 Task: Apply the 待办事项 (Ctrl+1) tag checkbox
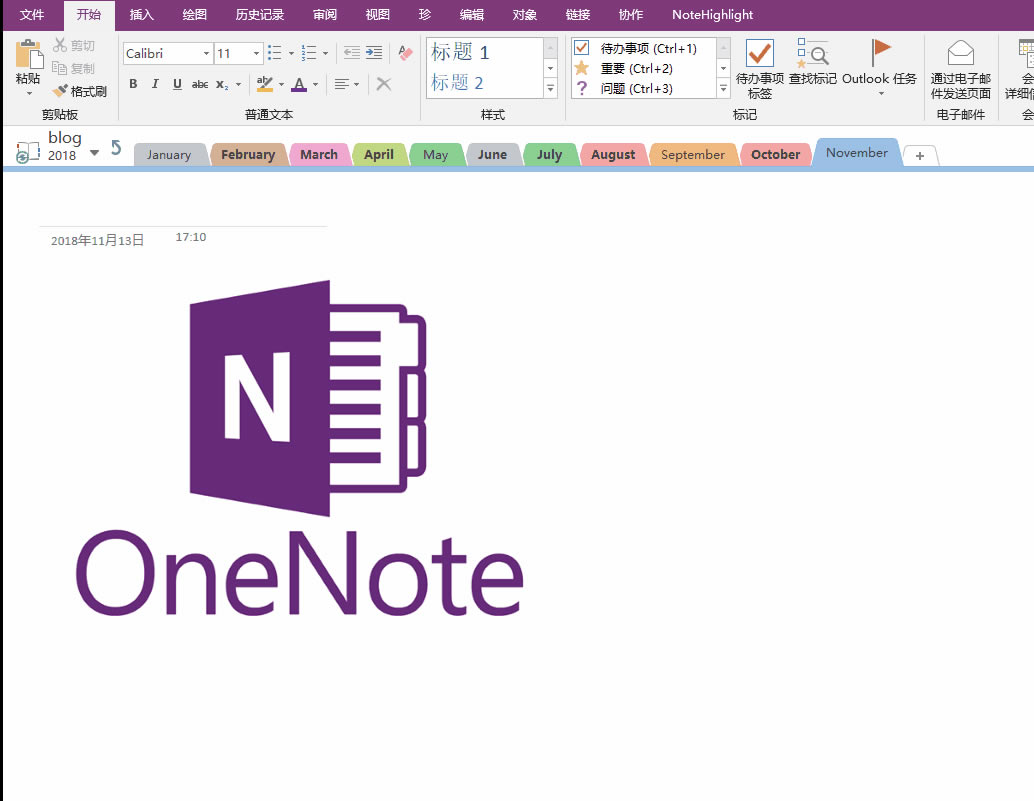pyautogui.click(x=581, y=47)
